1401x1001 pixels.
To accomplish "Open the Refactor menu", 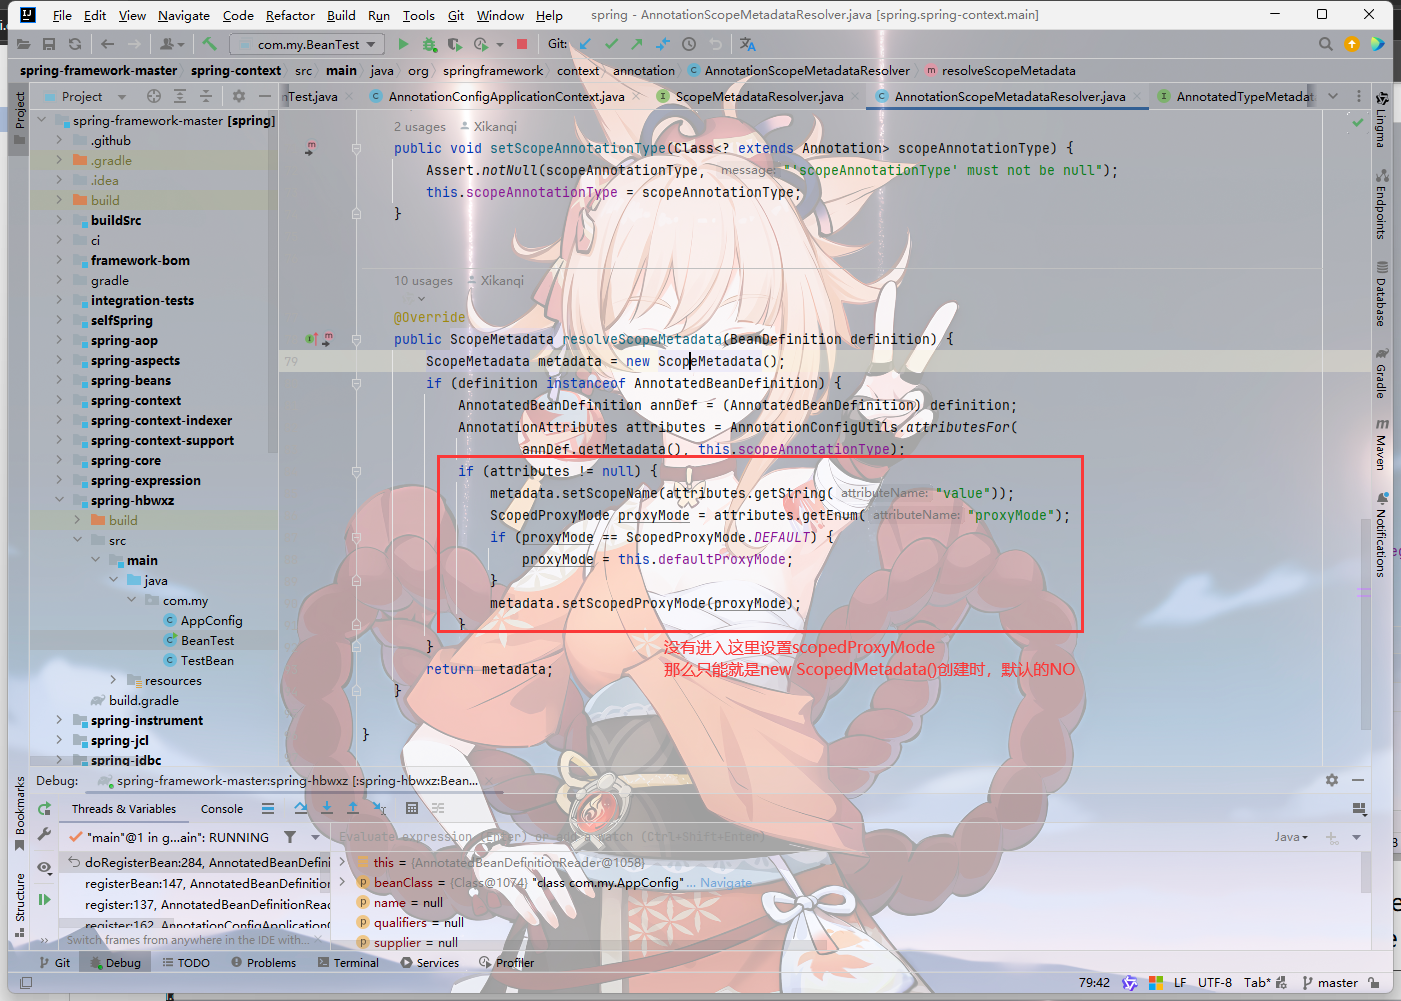I will coord(290,15).
